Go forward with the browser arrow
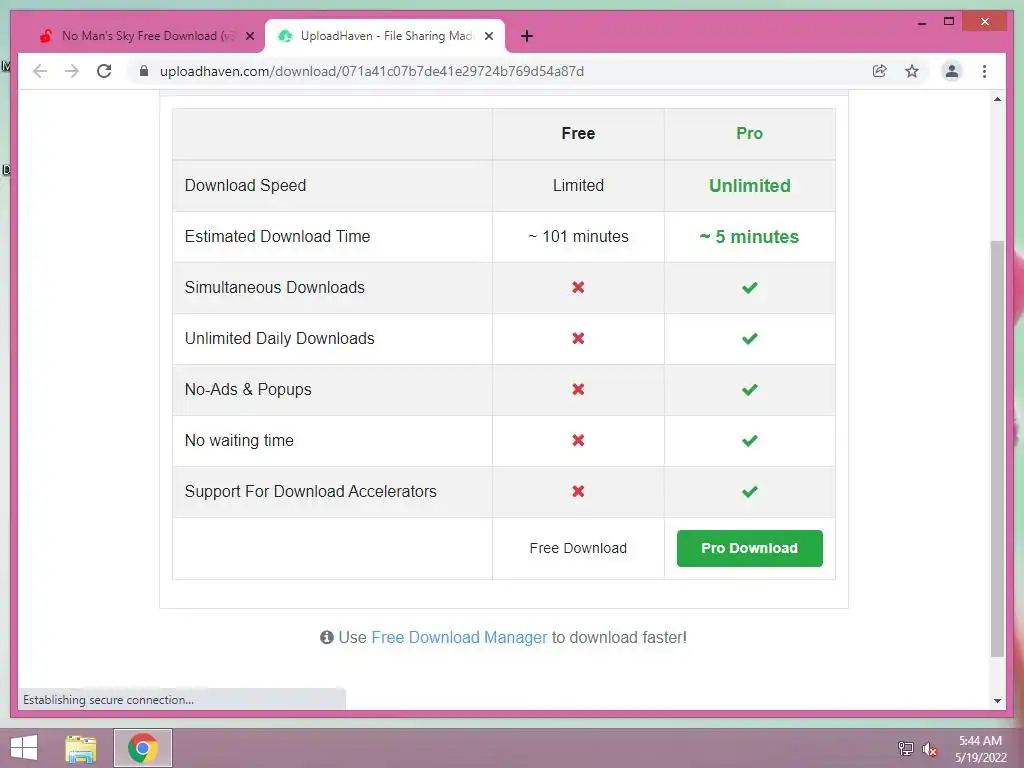 tap(72, 71)
